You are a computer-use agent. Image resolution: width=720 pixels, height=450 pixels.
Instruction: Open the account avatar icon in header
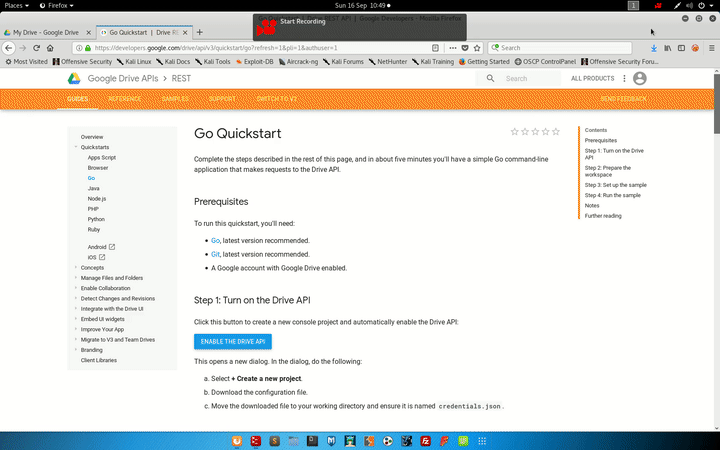coord(640,78)
